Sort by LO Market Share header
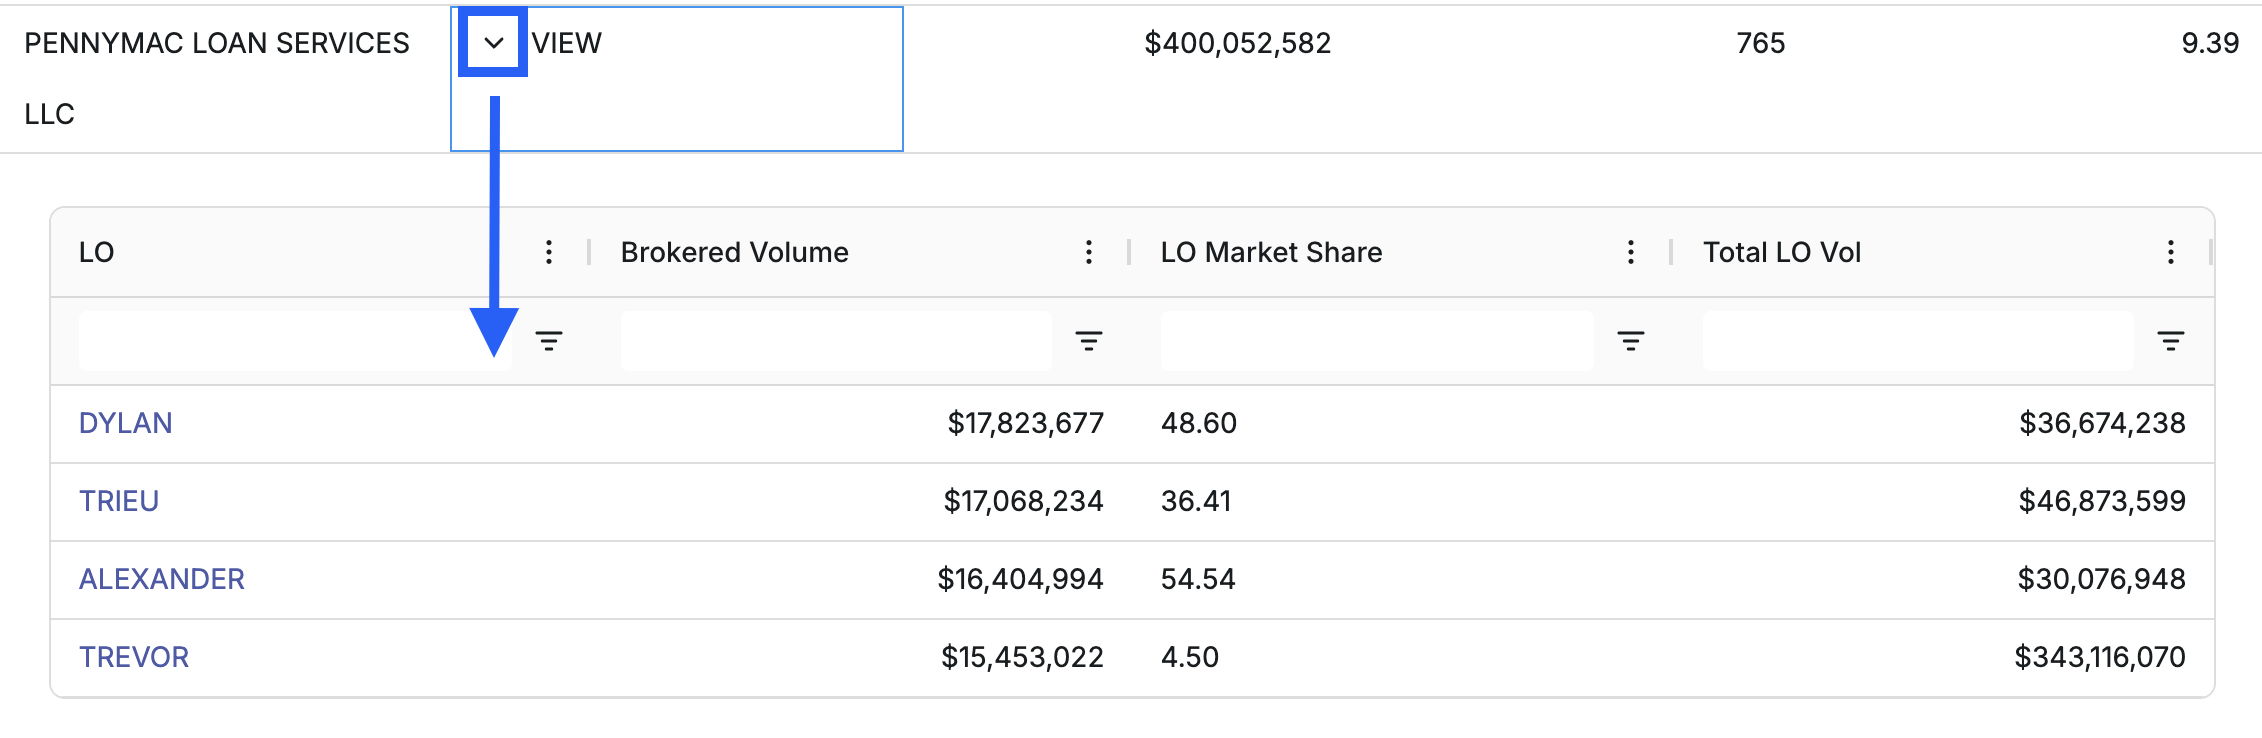 pos(1272,252)
